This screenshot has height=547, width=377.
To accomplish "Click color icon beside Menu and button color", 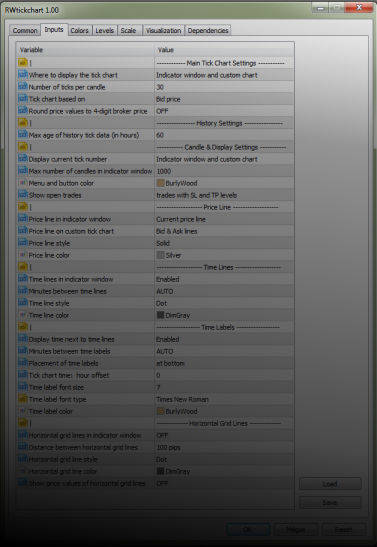I will tap(23, 183).
